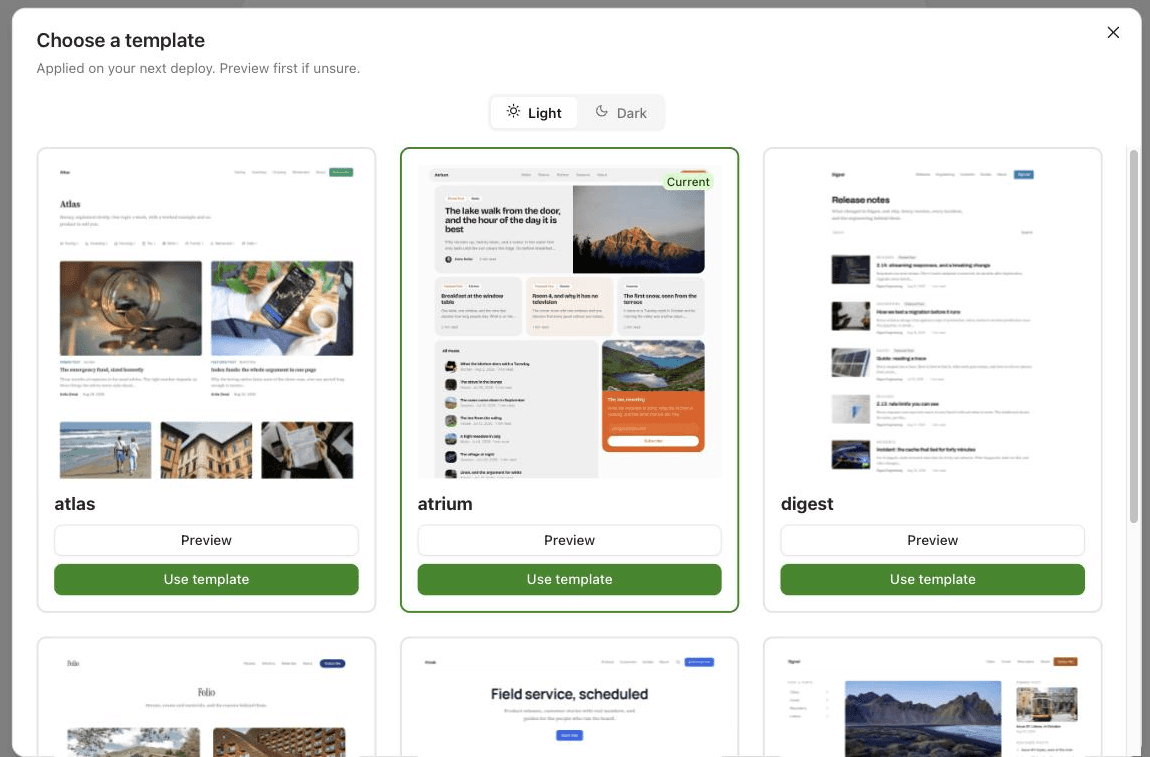This screenshot has height=757, width=1150.
Task: Click the Choose a template heading
Action: [121, 40]
